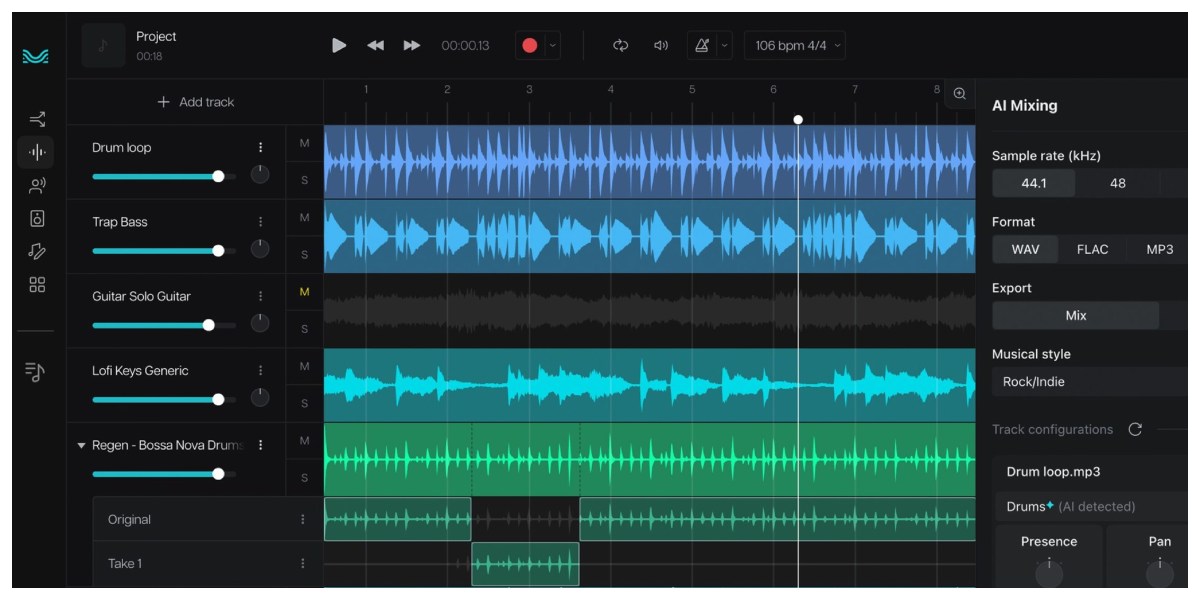1200x600 pixels.
Task: Click the refresh icon beside Track configurations
Action: coord(1135,430)
